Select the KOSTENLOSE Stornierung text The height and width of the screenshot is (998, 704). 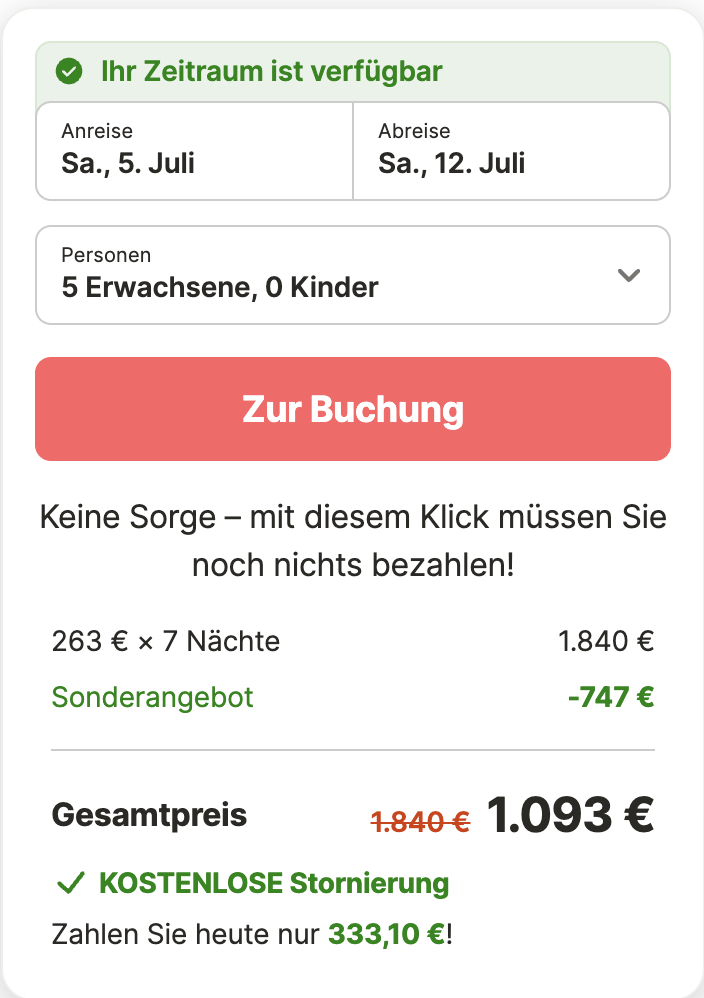pyautogui.click(x=274, y=883)
